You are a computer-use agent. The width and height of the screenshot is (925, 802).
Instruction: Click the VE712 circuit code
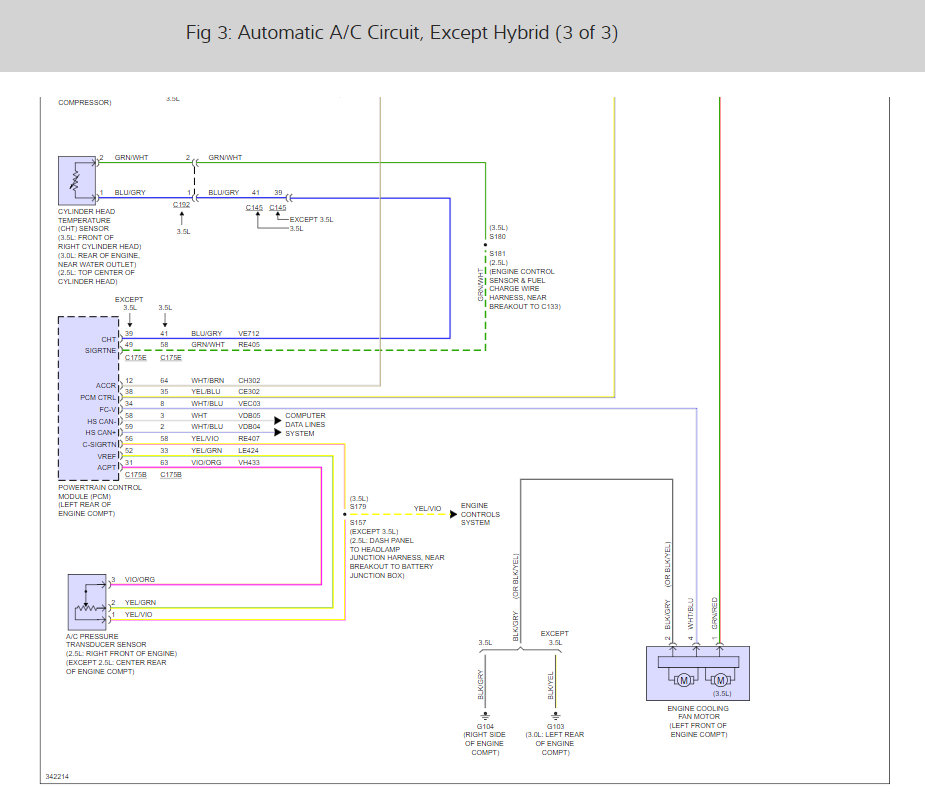click(249, 333)
